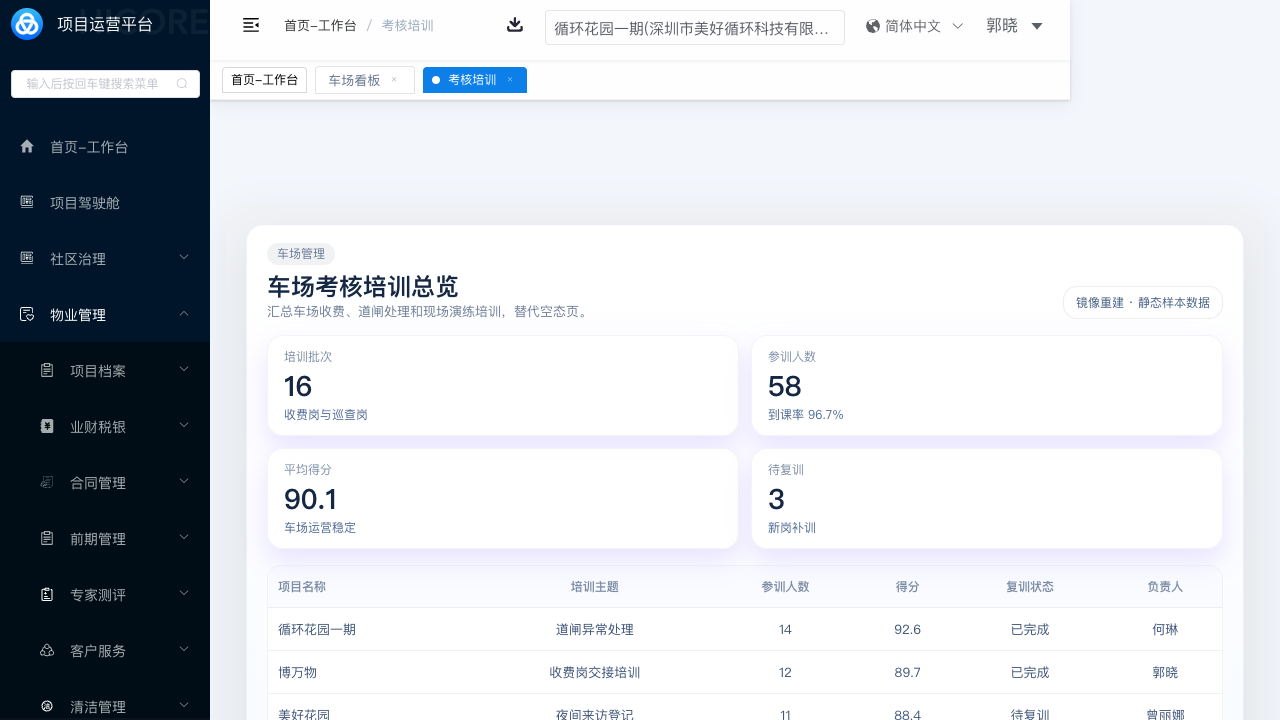Image resolution: width=1280 pixels, height=720 pixels.
Task: Switch to the 首页-工作台 tab
Action: 264,80
